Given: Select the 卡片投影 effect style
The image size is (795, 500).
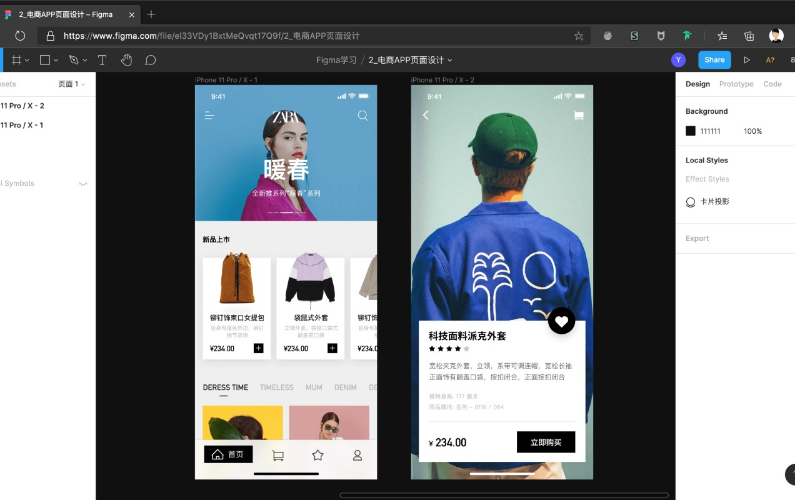Looking at the screenshot, I should pyautogui.click(x=715, y=202).
